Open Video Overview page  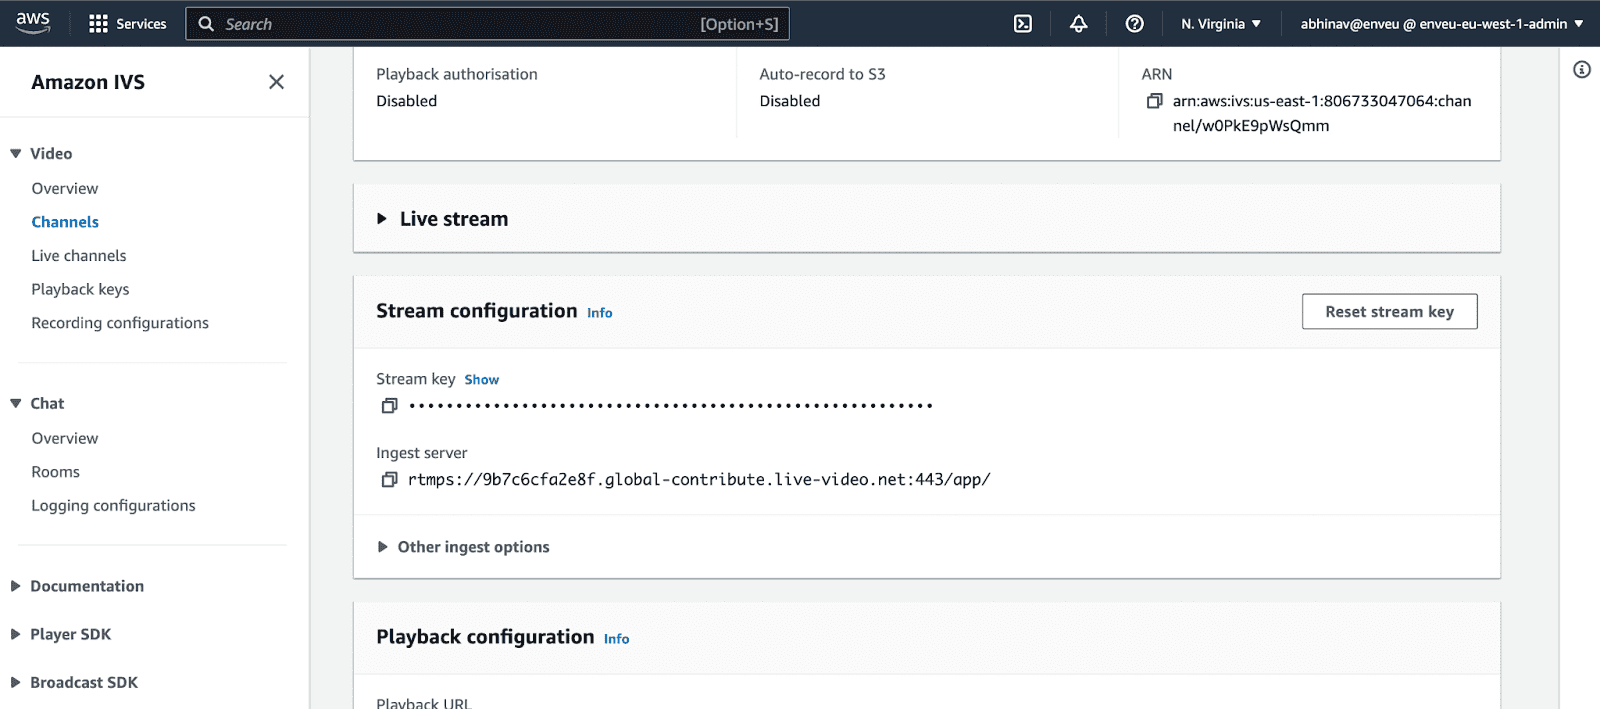pos(65,188)
